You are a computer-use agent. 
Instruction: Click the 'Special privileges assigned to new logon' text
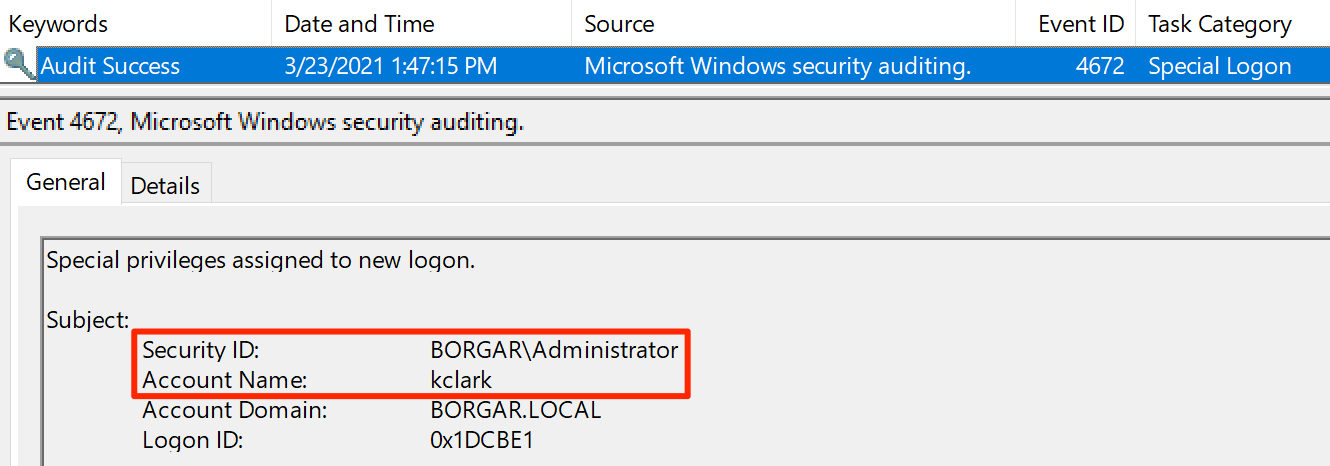pos(261,261)
